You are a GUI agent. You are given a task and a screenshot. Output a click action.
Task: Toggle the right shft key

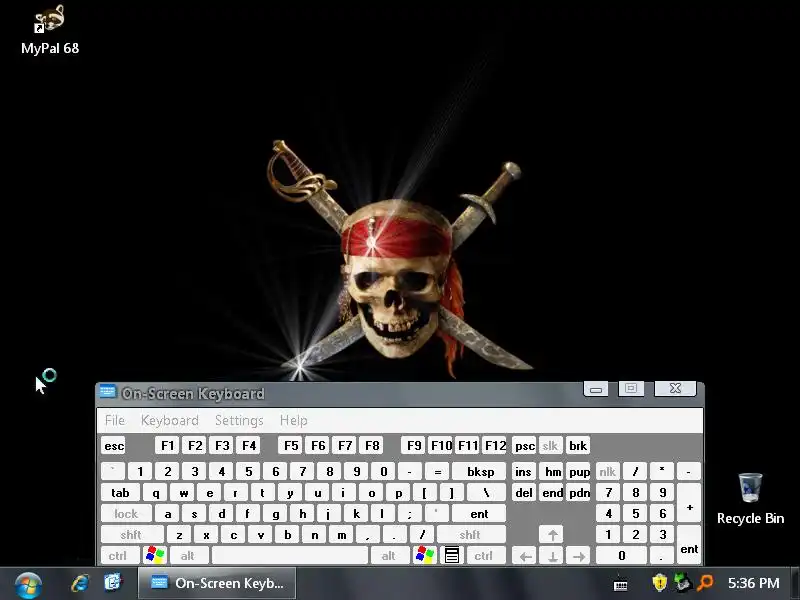click(x=470, y=534)
